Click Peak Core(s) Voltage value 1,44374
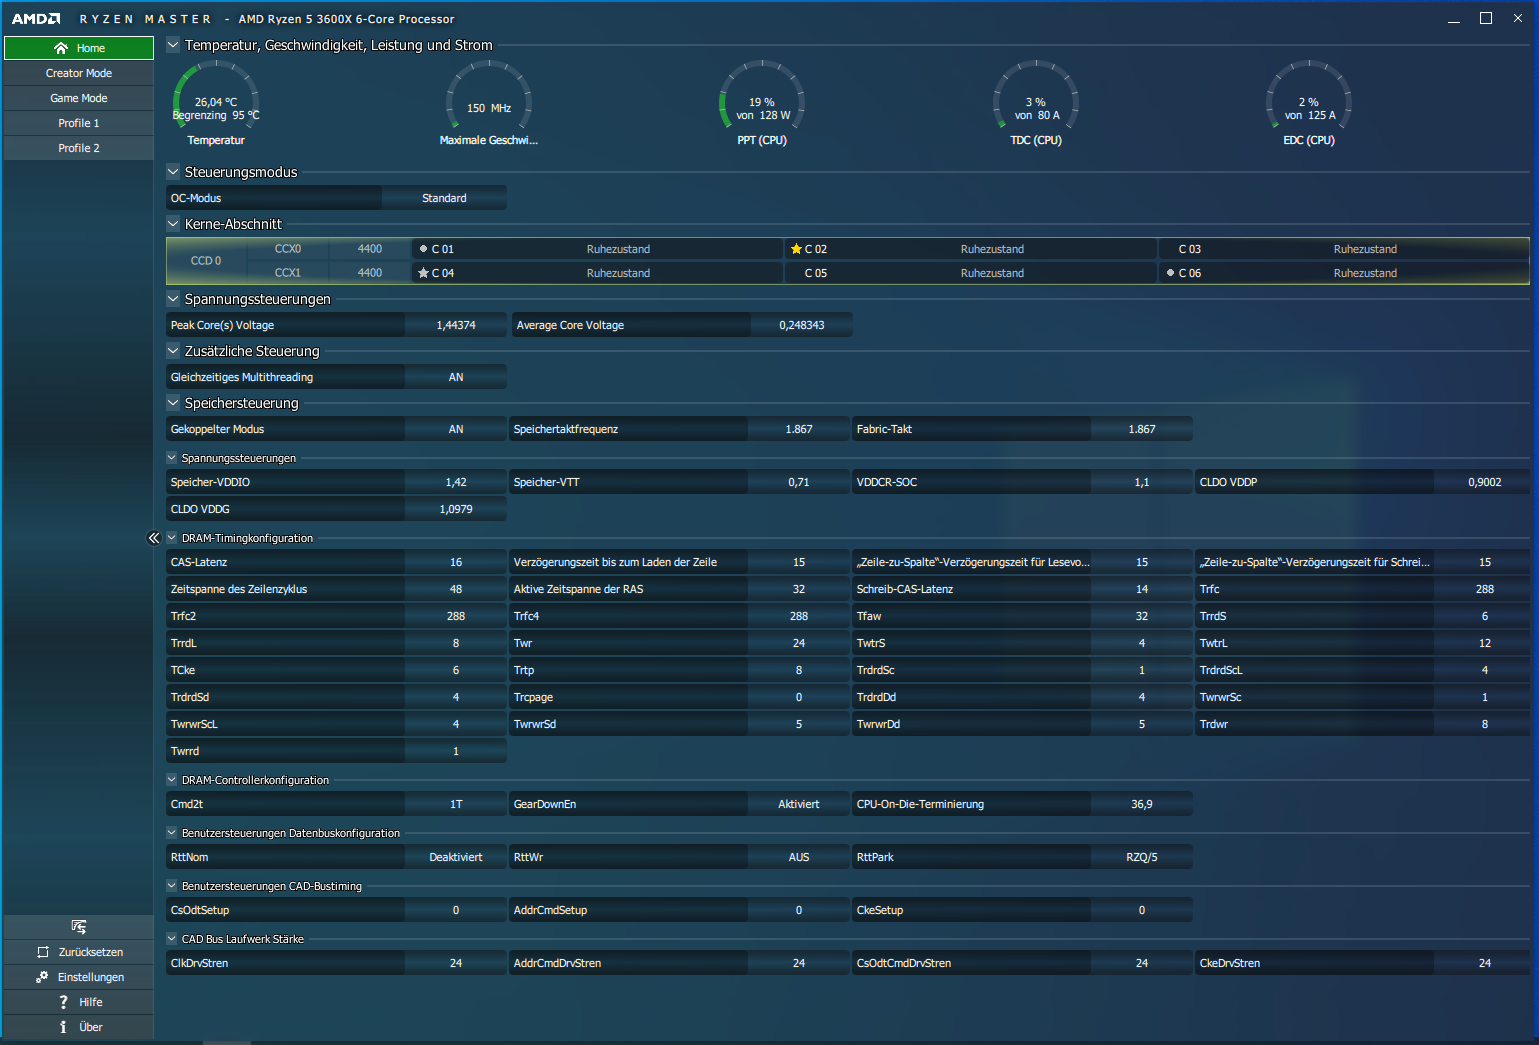Screen dimensions: 1539x1045 tap(456, 325)
